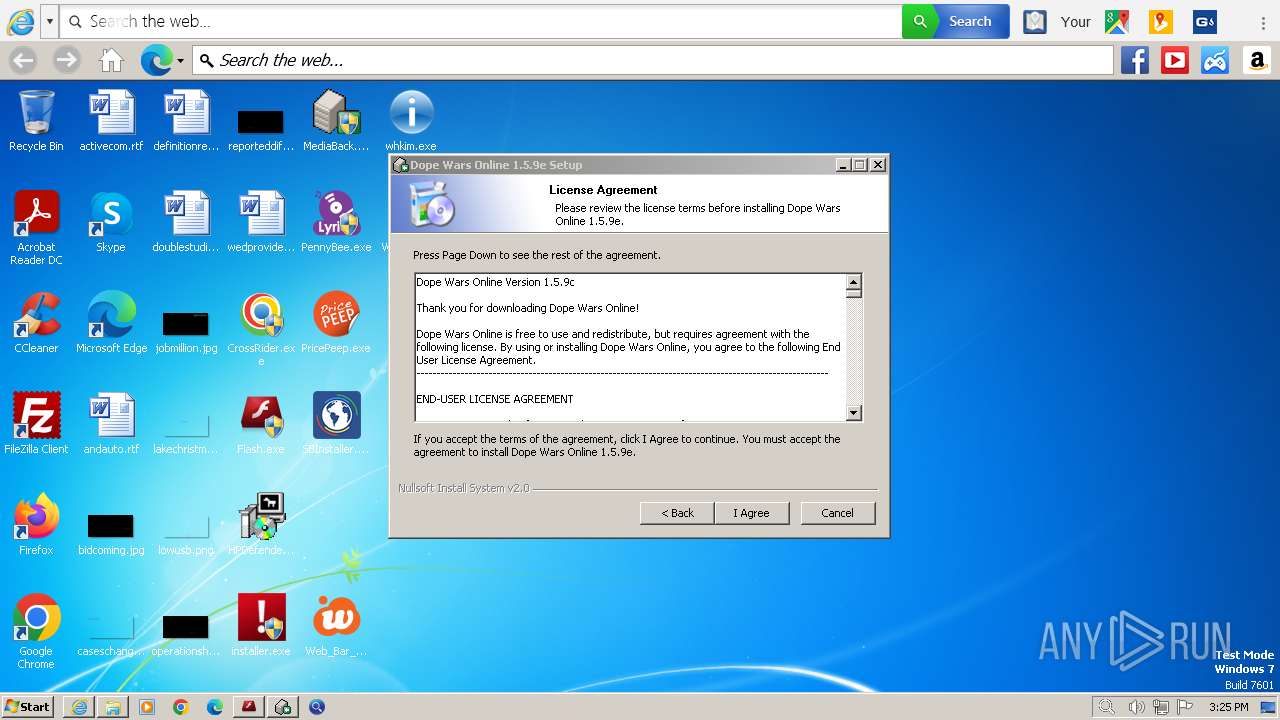Select the installer.exe desktop icon
Viewport: 1280px width, 720px height.
click(261, 625)
